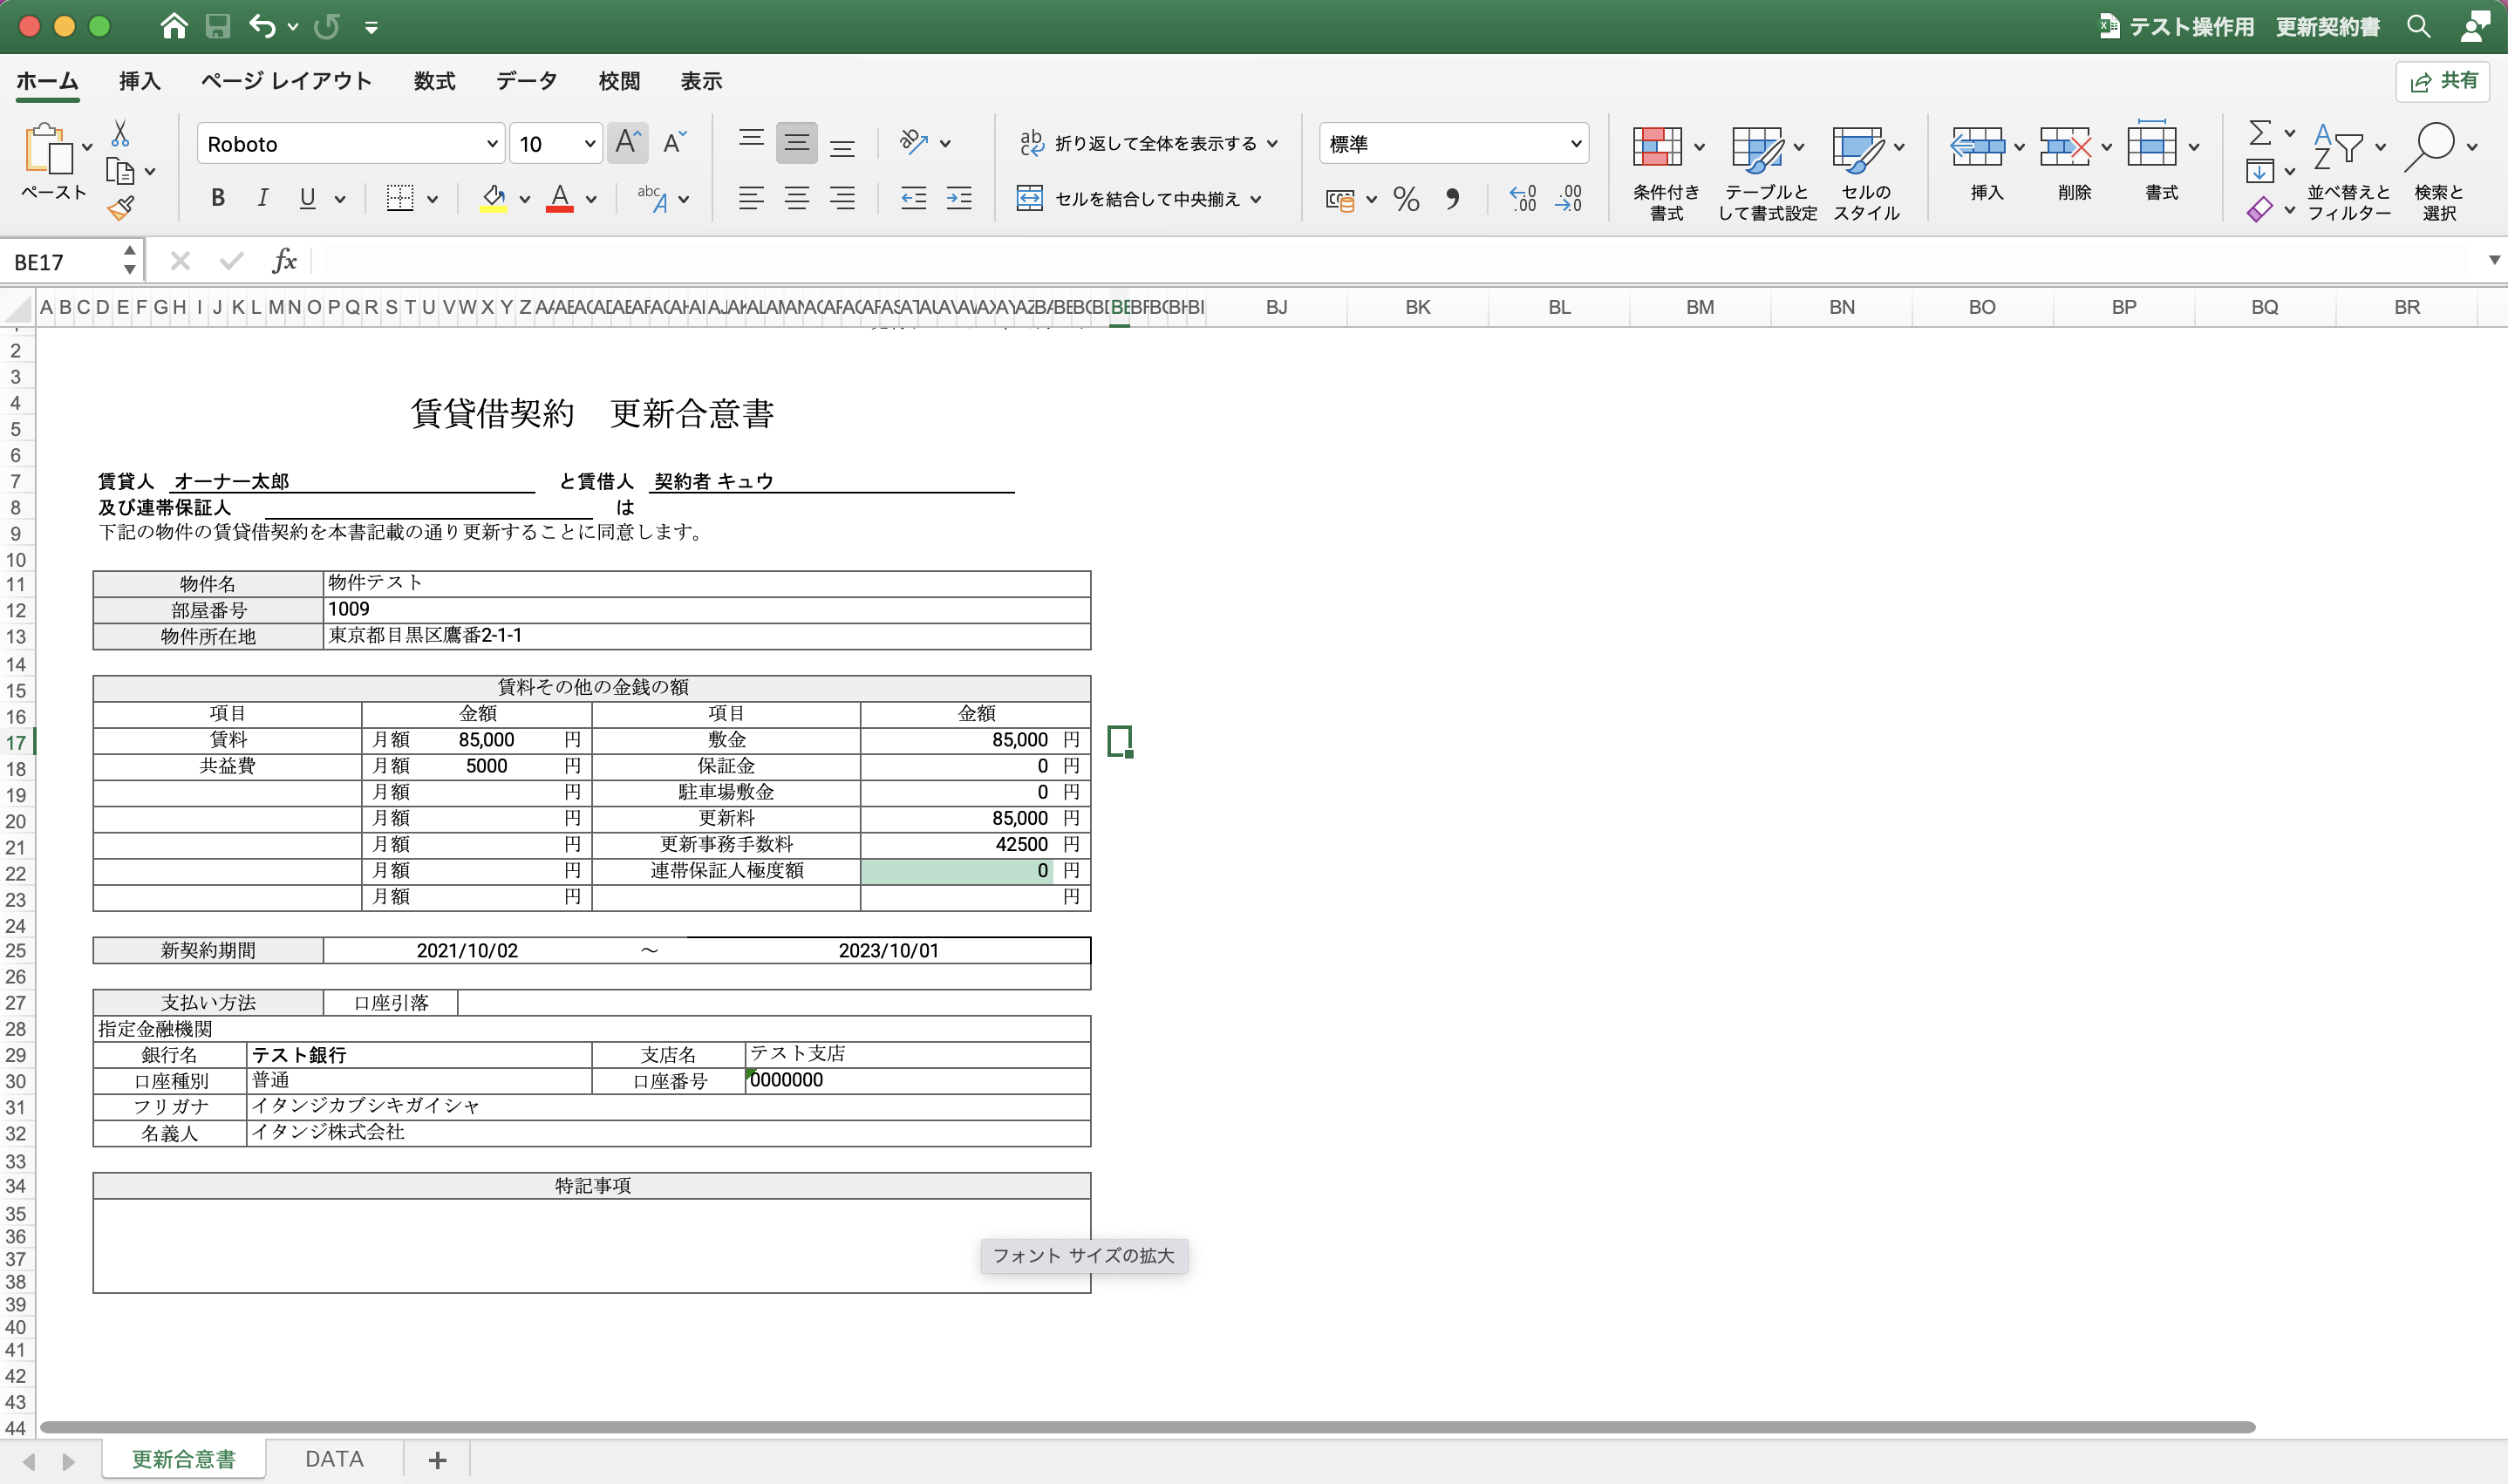2508x1484 pixels.
Task: Click the text orientation icon
Action: [x=914, y=142]
